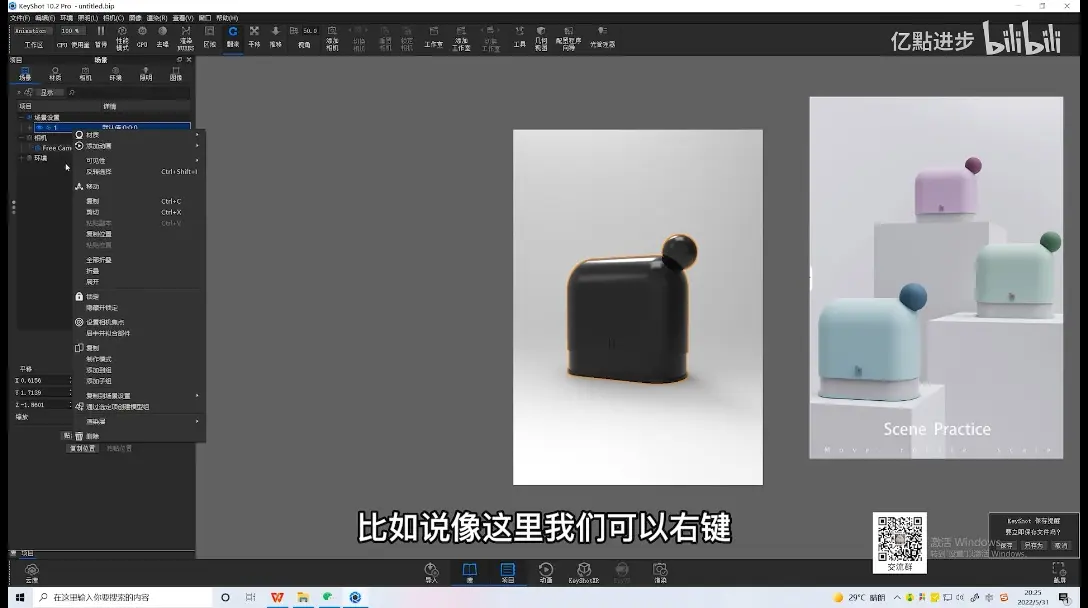Click 保存 in the save reminder popup
The width and height of the screenshot is (1088, 608).
(1007, 546)
